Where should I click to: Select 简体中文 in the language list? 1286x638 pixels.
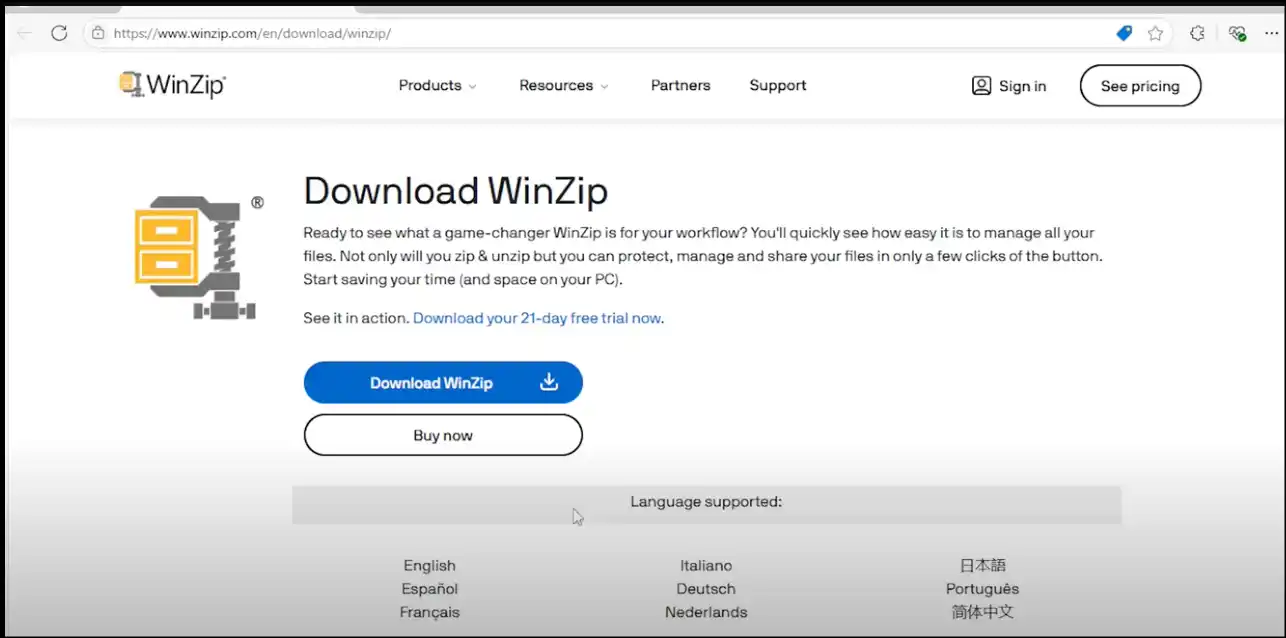[983, 612]
